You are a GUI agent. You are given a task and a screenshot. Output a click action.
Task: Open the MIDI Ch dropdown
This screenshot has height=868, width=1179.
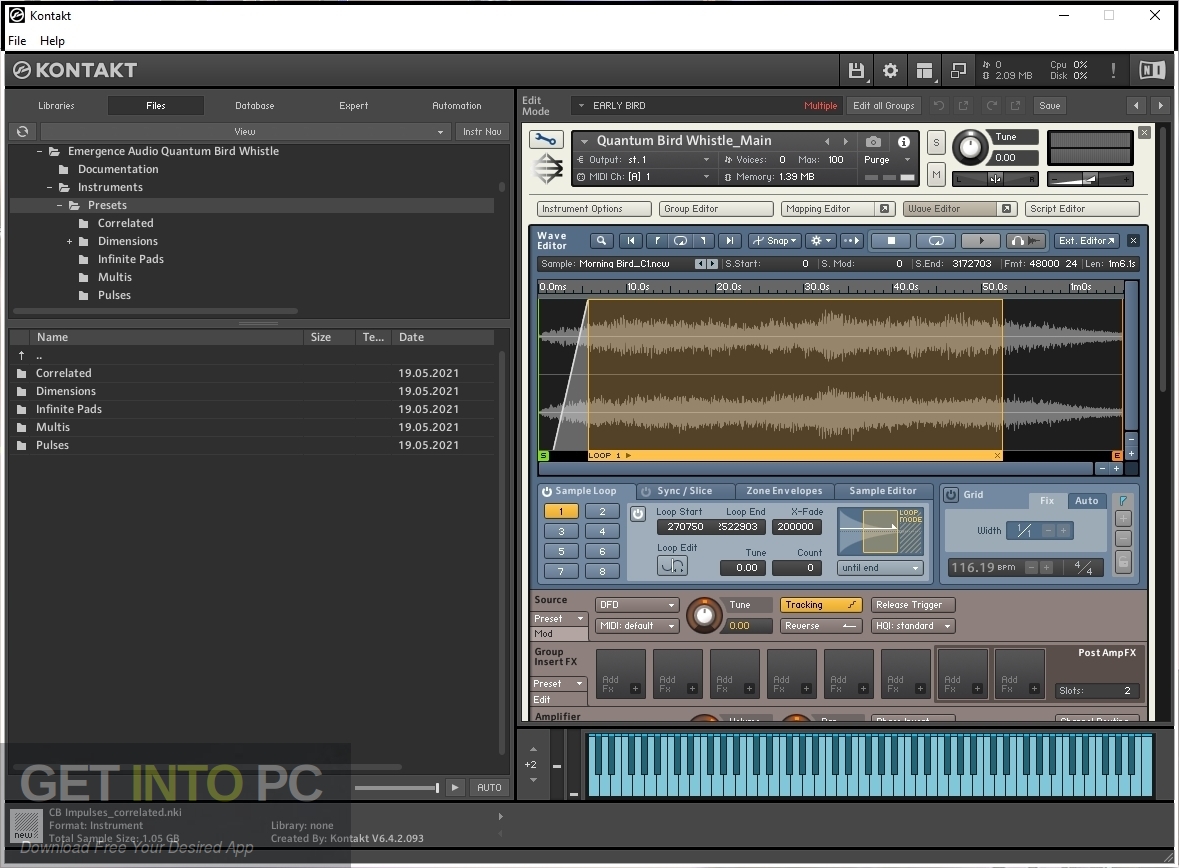[644, 177]
